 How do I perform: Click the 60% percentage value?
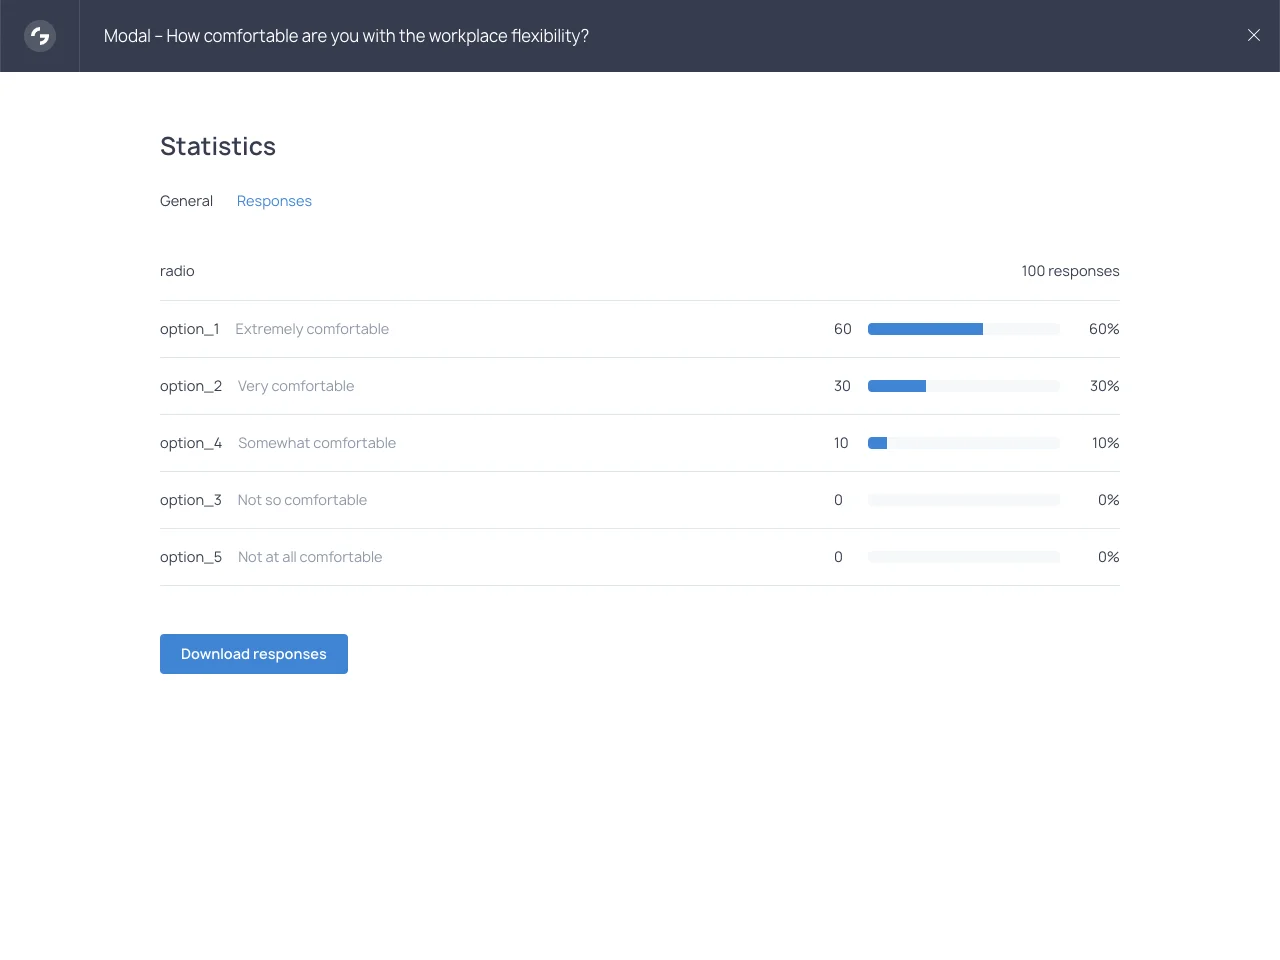click(x=1104, y=329)
